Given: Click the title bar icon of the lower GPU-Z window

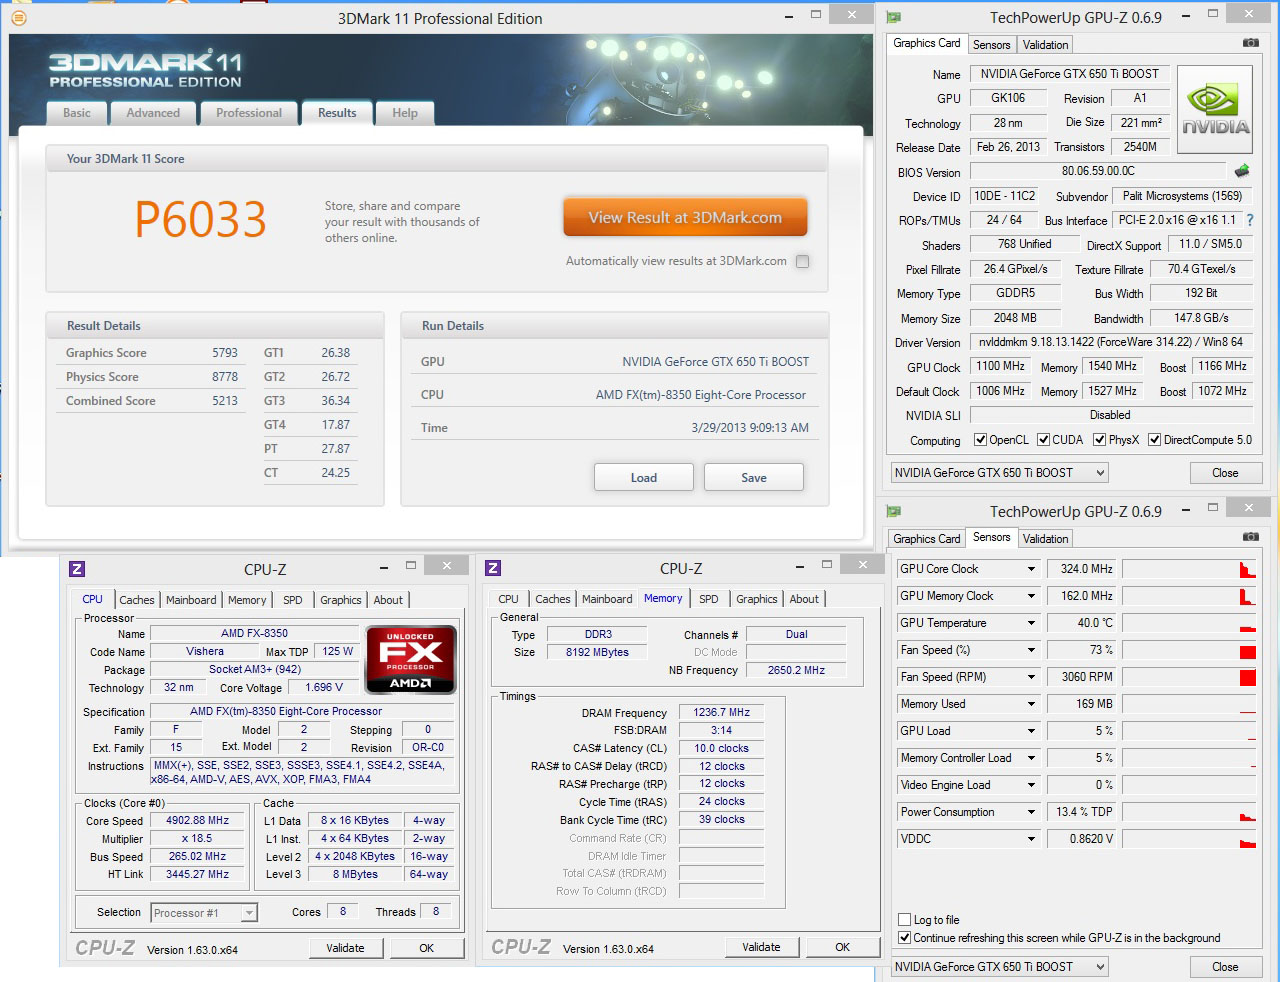Looking at the screenshot, I should point(894,511).
